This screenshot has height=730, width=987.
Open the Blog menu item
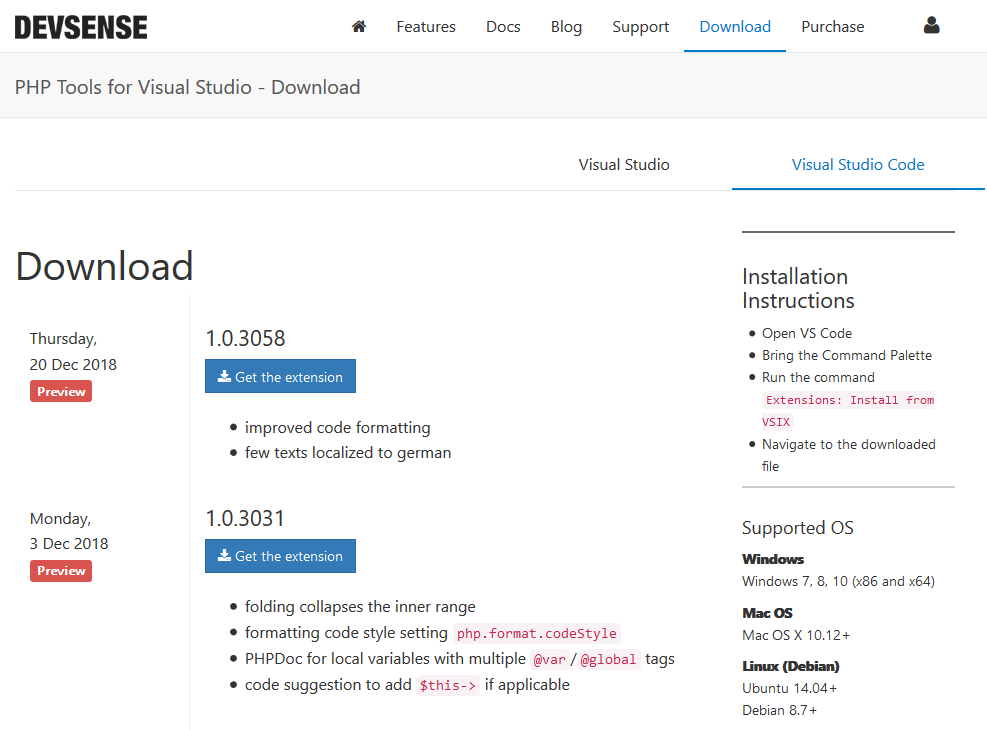click(566, 26)
